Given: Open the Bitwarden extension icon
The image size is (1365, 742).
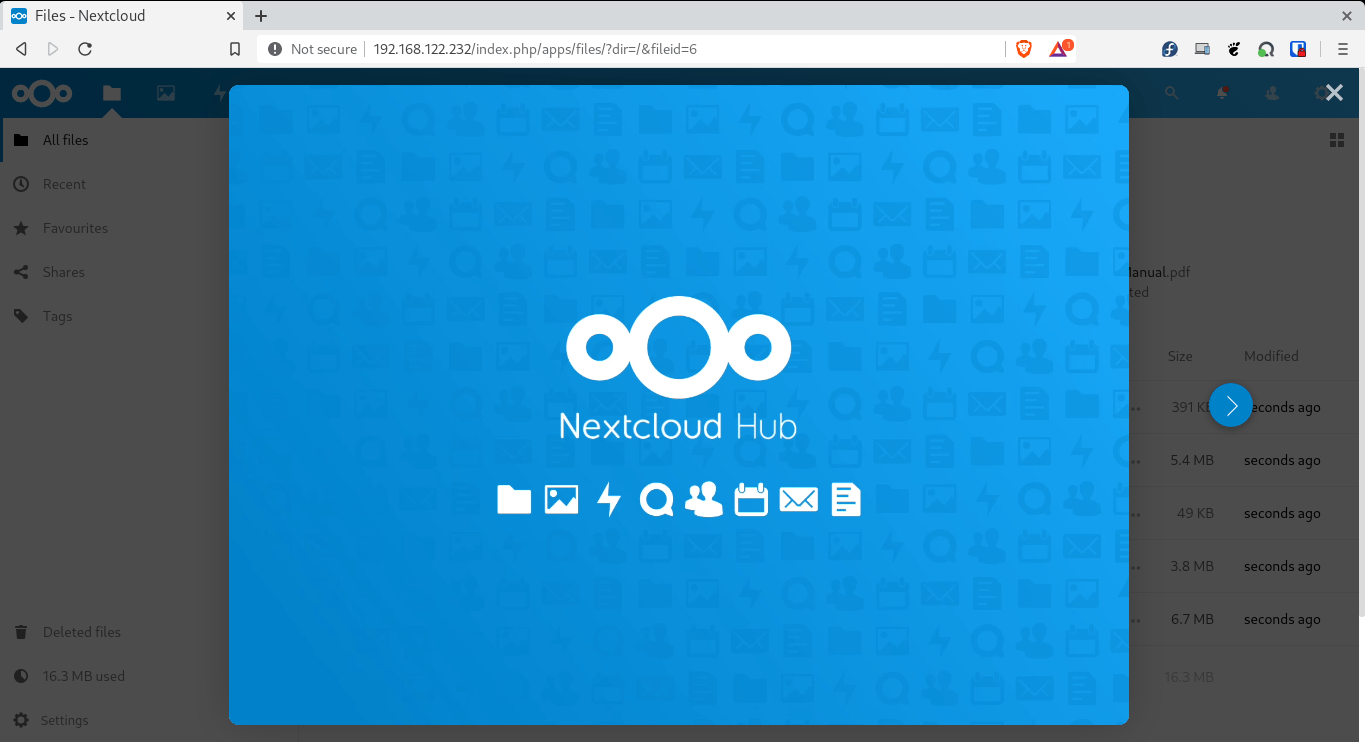Looking at the screenshot, I should (1298, 49).
